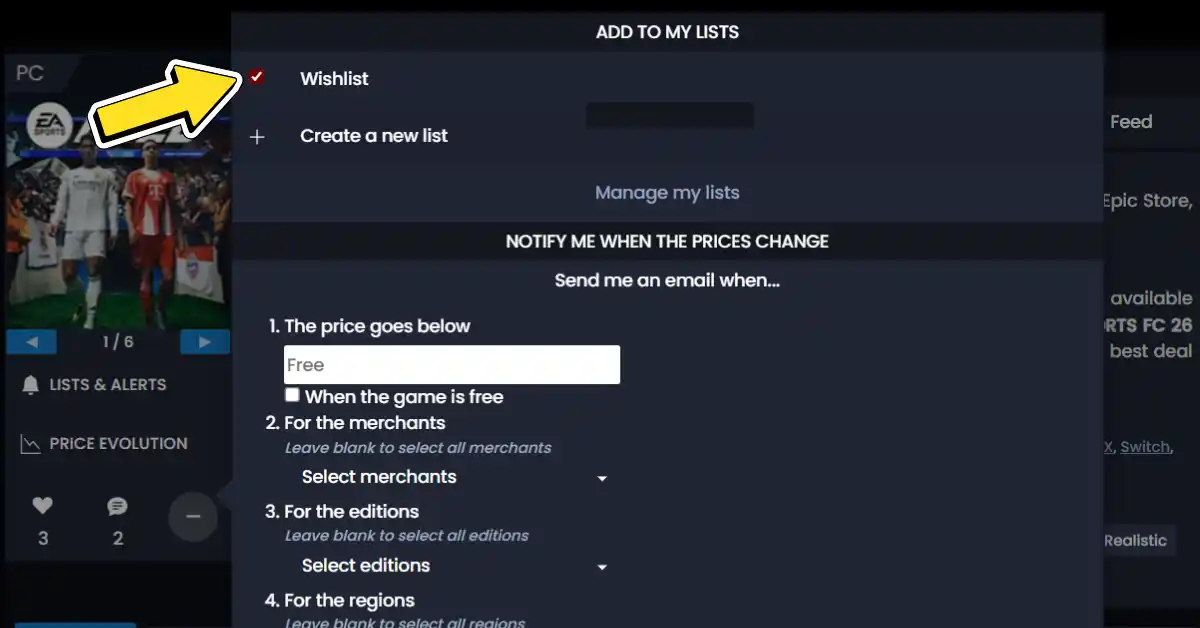The image size is (1200, 628).
Task: Click the Switch platform link
Action: pos(1144,447)
